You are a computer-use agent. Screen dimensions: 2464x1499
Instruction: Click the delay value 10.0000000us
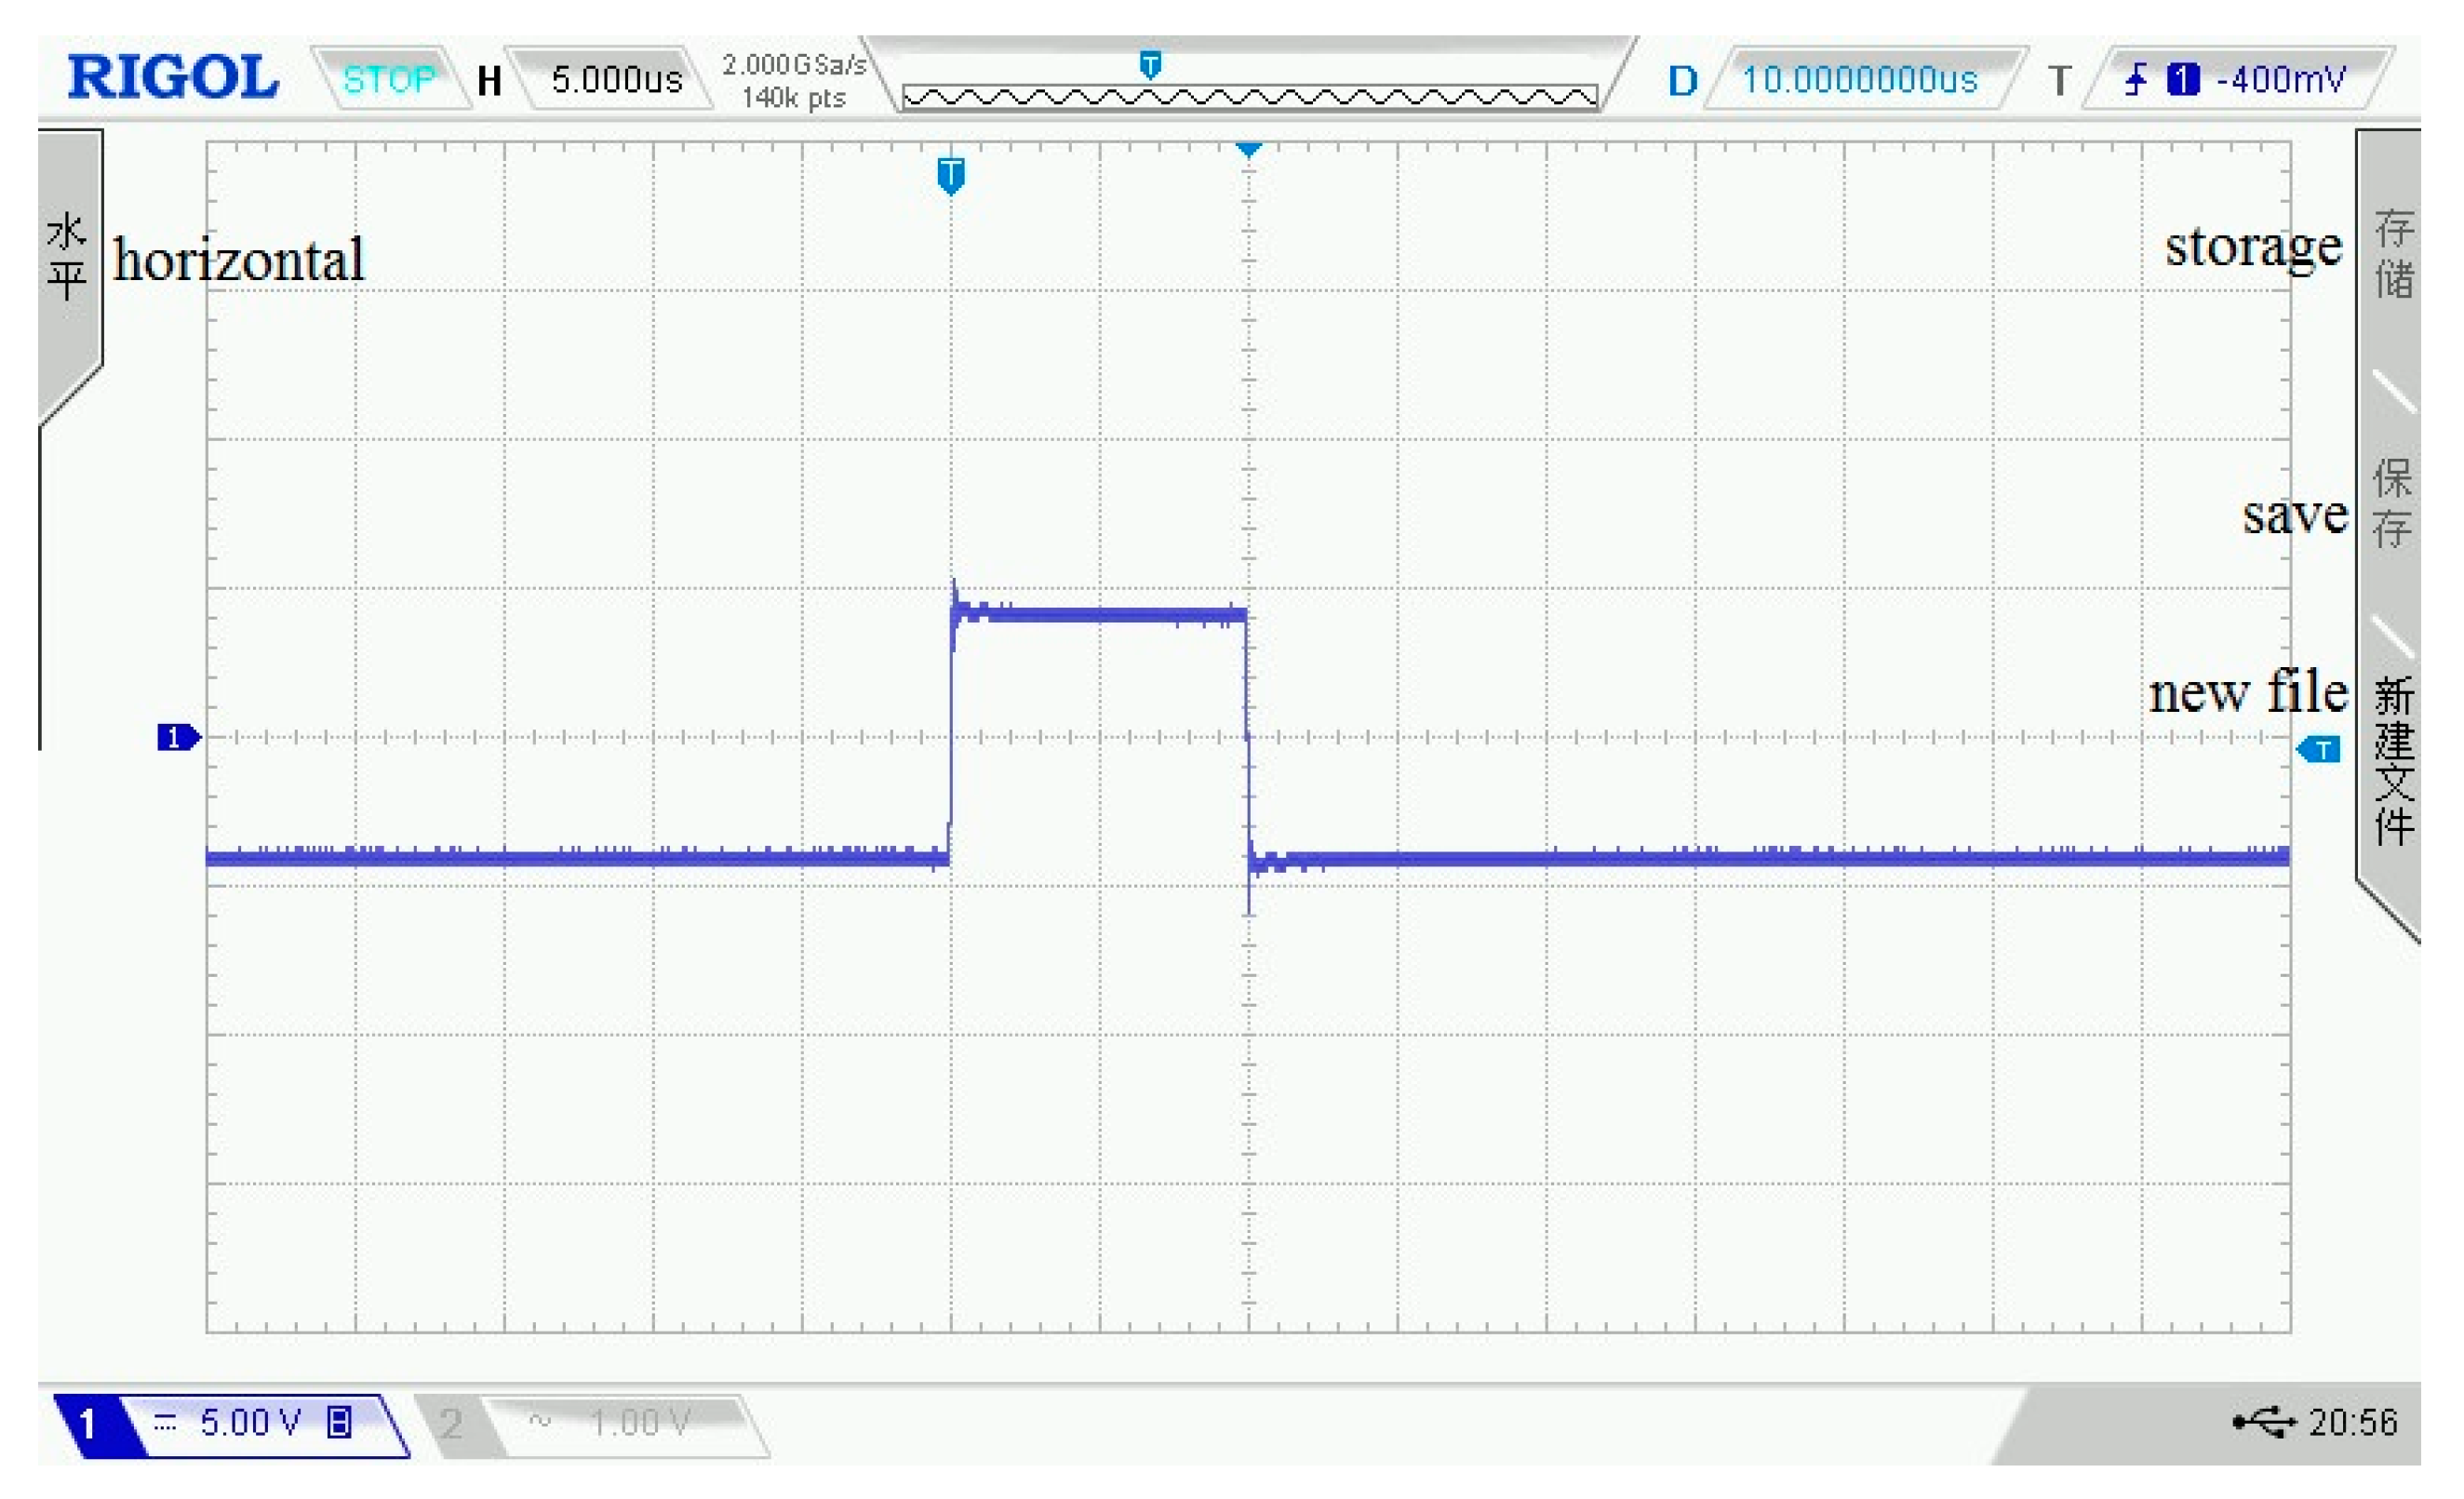1859,79
